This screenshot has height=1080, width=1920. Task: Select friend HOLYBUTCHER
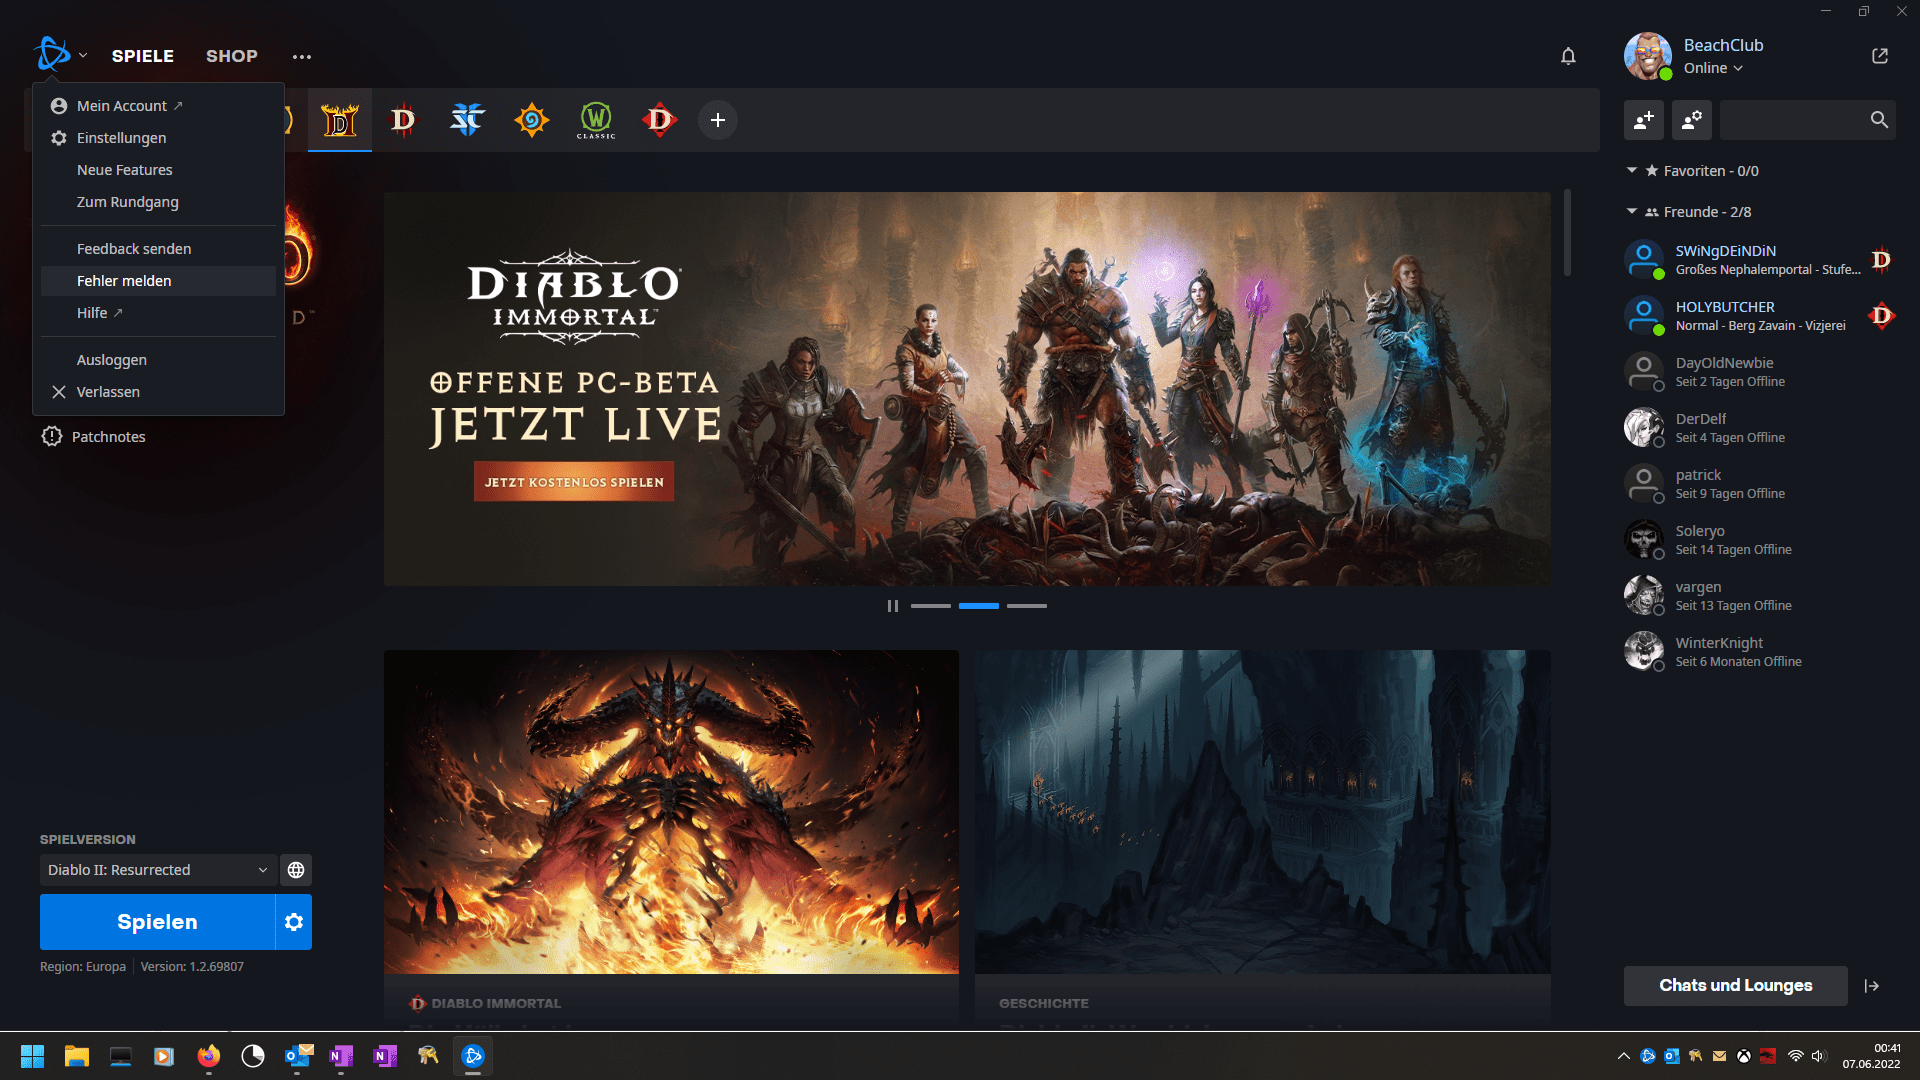tap(1760, 316)
